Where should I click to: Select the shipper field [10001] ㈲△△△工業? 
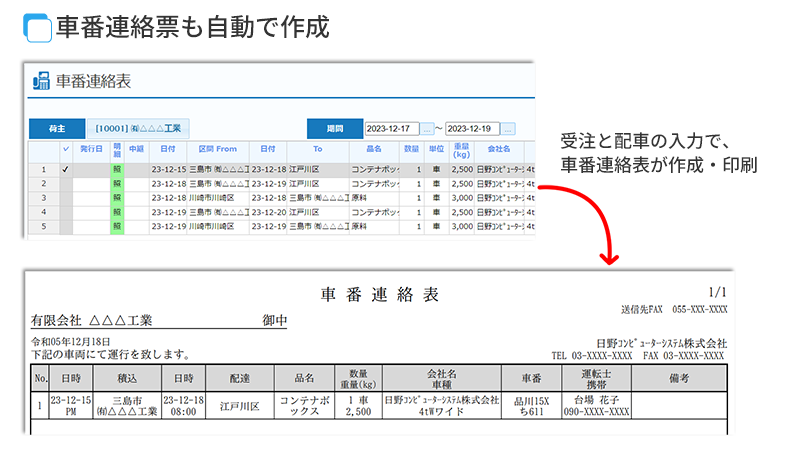(x=138, y=129)
